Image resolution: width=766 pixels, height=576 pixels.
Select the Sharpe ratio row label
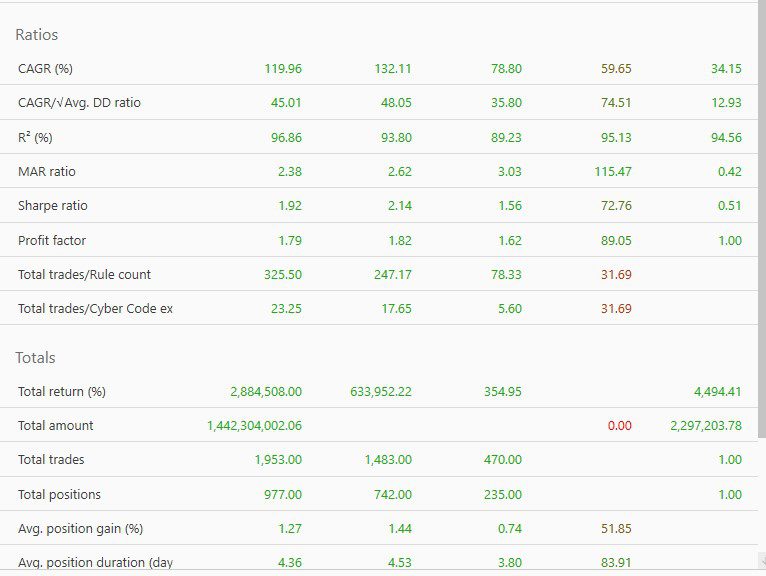(53, 206)
